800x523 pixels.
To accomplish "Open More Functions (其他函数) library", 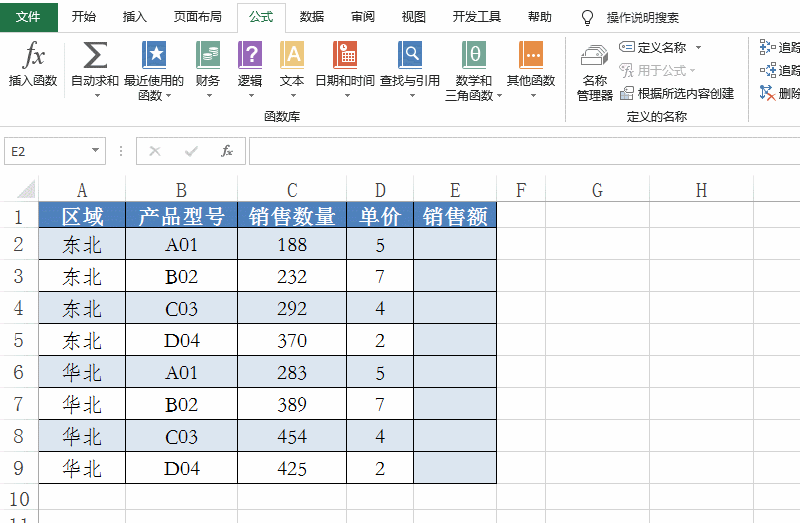I will pos(531,69).
